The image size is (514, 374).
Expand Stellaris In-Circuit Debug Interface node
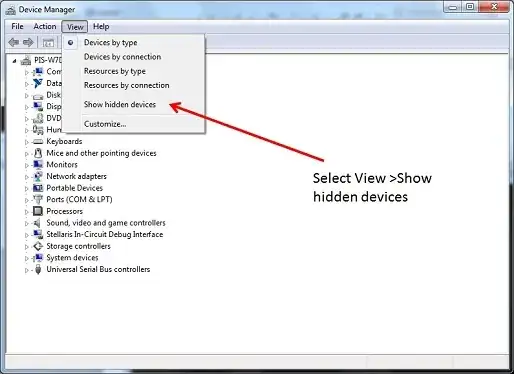tap(27, 235)
